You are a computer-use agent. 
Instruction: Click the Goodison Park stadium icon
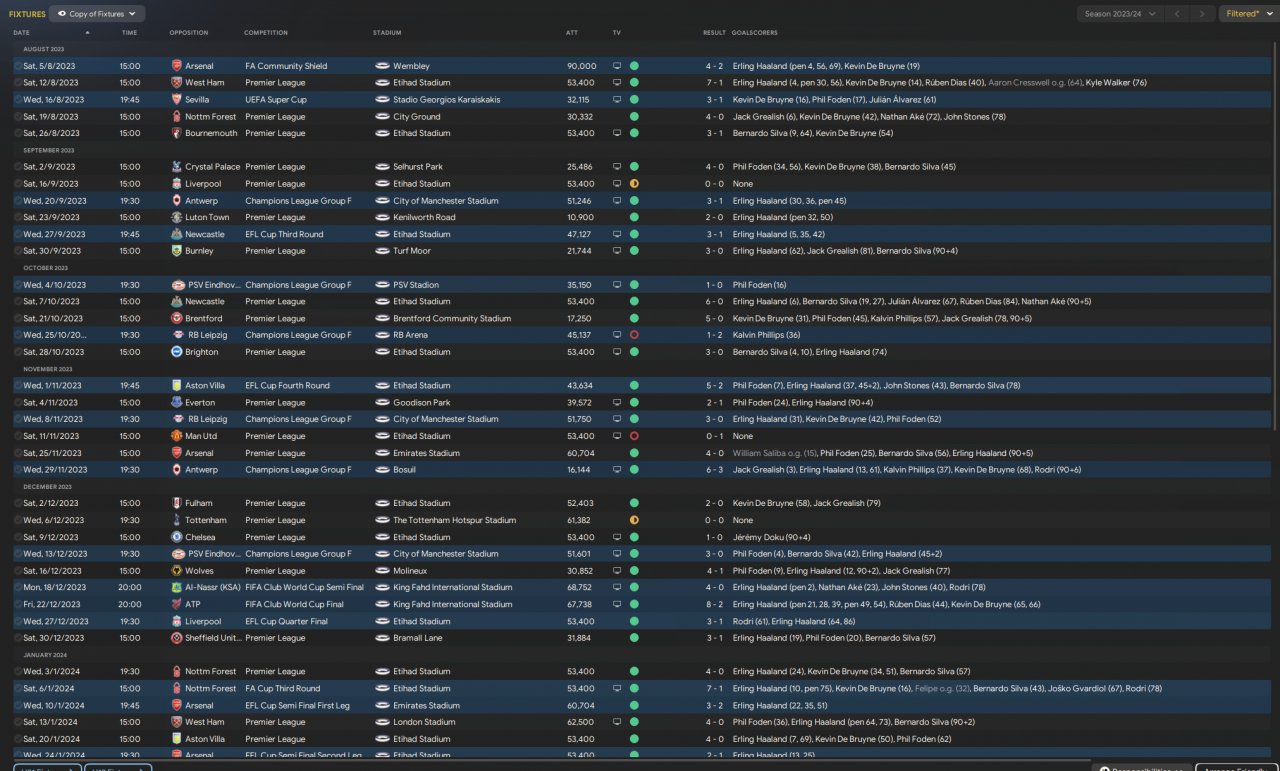click(x=382, y=402)
